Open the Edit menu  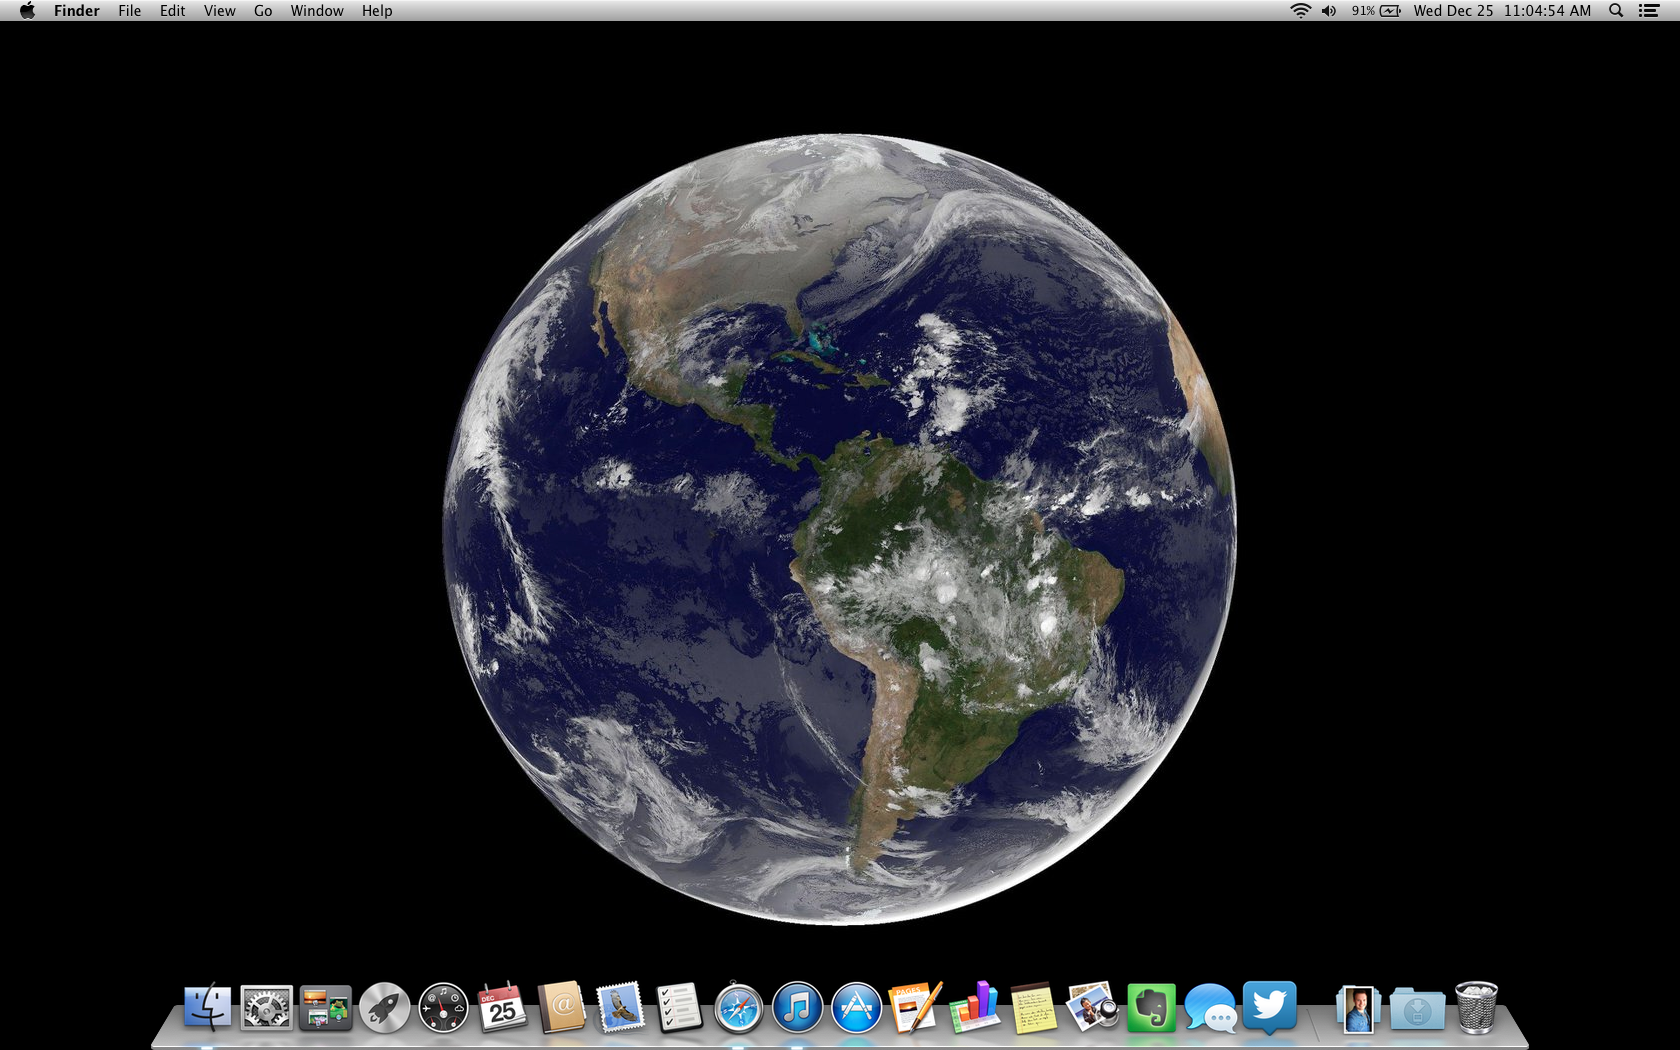click(173, 11)
